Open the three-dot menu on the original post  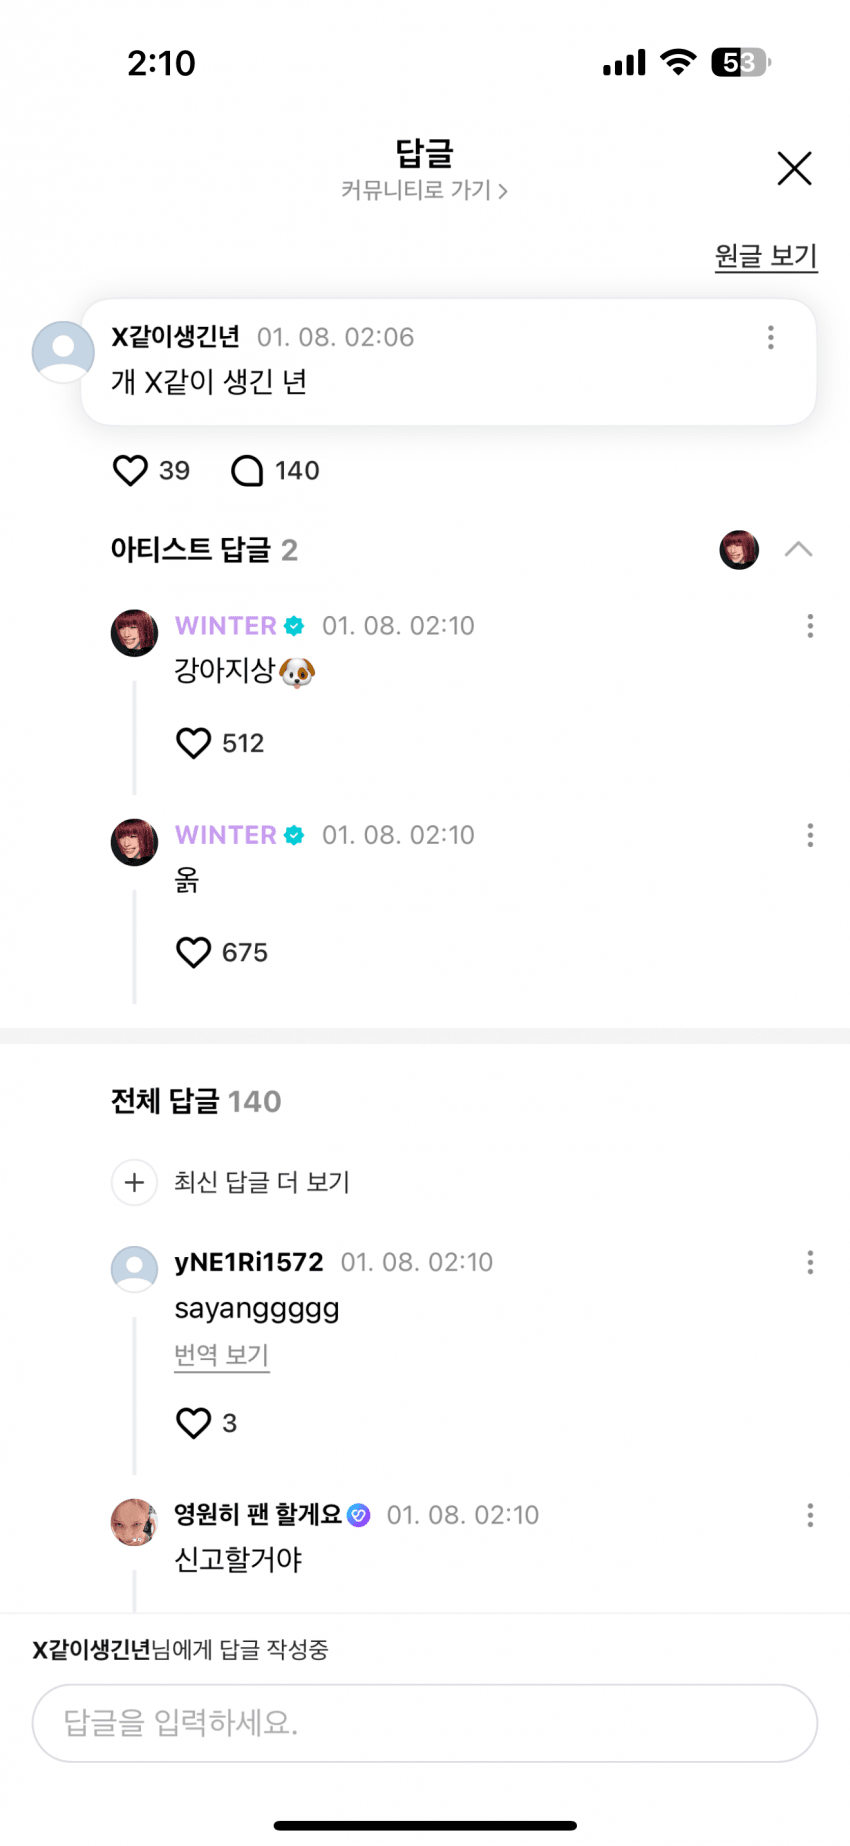pos(770,338)
